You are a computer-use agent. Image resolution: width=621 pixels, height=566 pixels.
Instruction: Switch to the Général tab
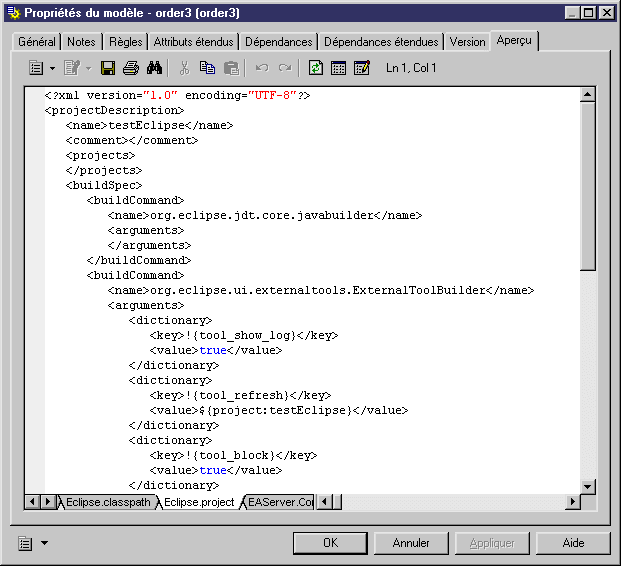pyautogui.click(x=37, y=42)
